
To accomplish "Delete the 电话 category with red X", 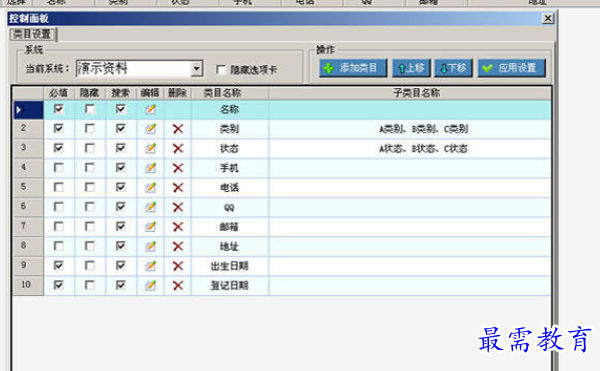I will [x=178, y=187].
